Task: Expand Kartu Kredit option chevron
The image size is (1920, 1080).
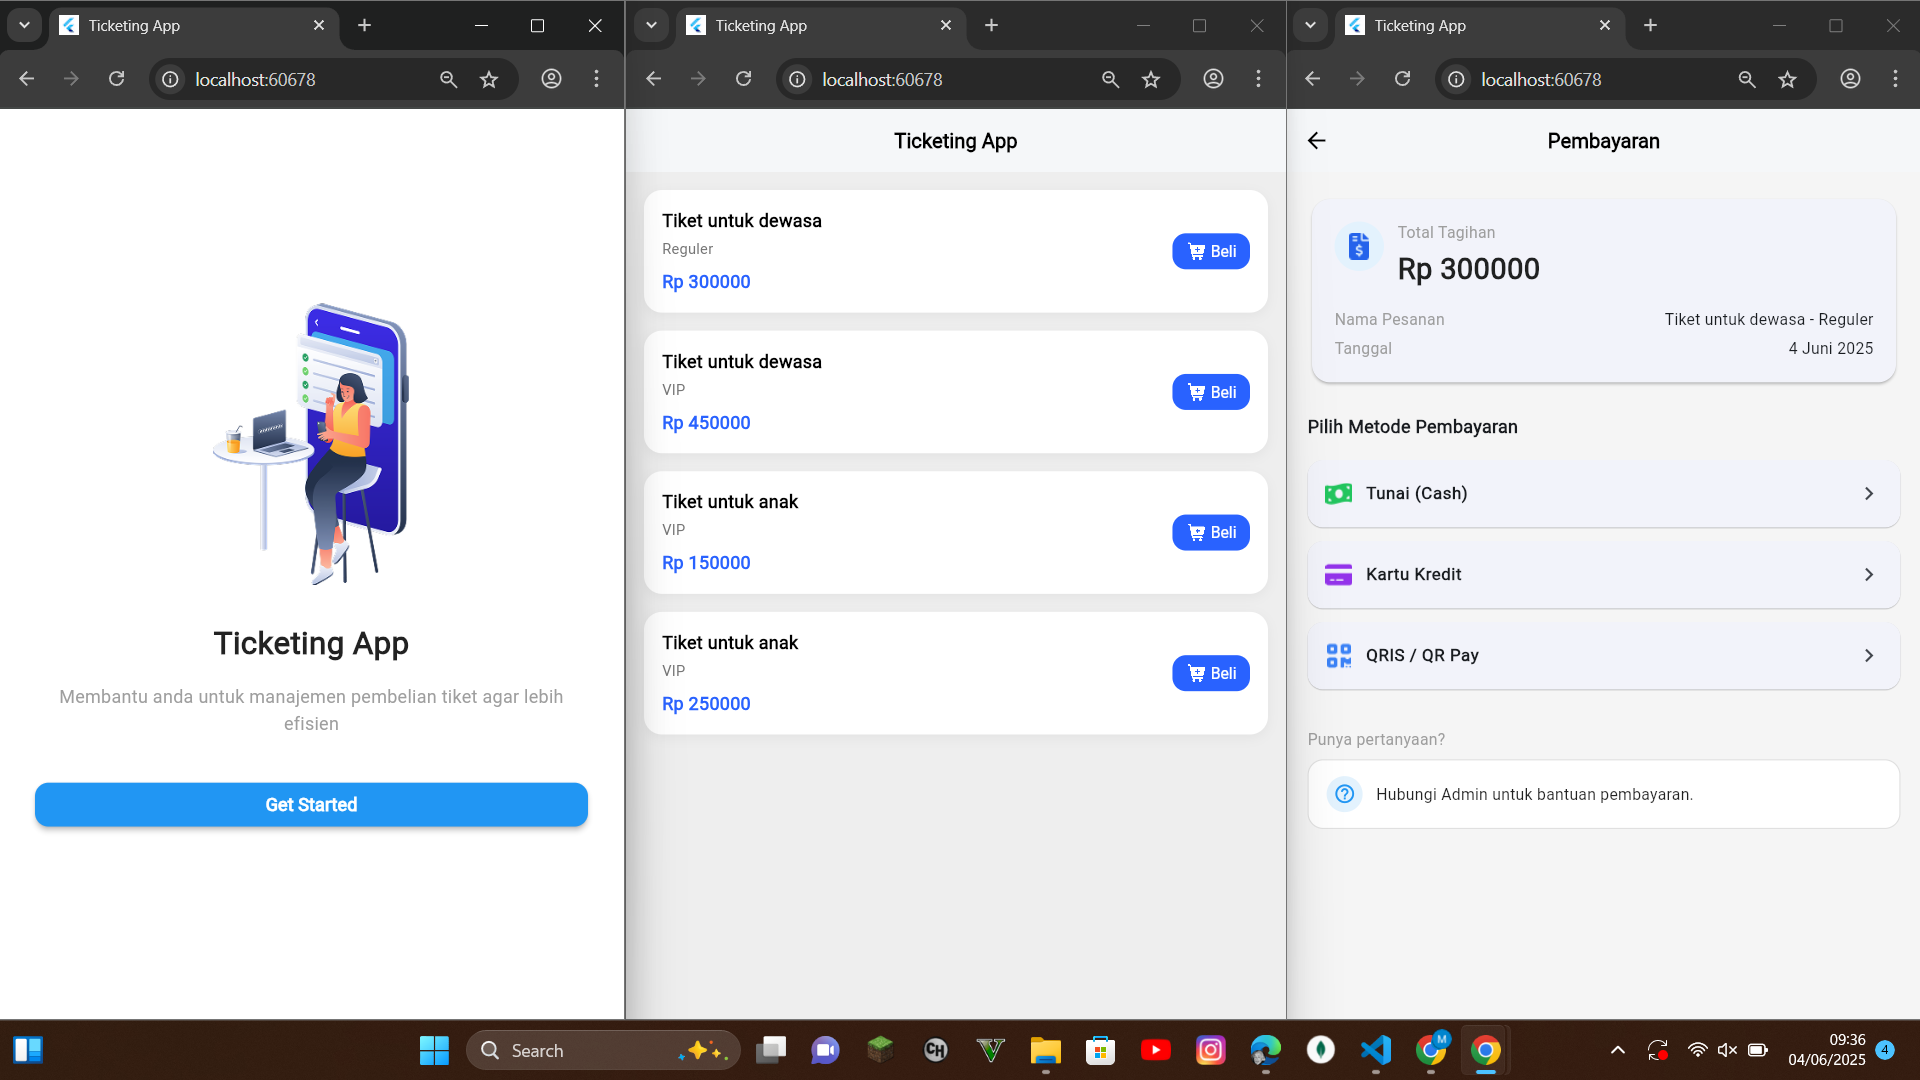Action: point(1868,574)
